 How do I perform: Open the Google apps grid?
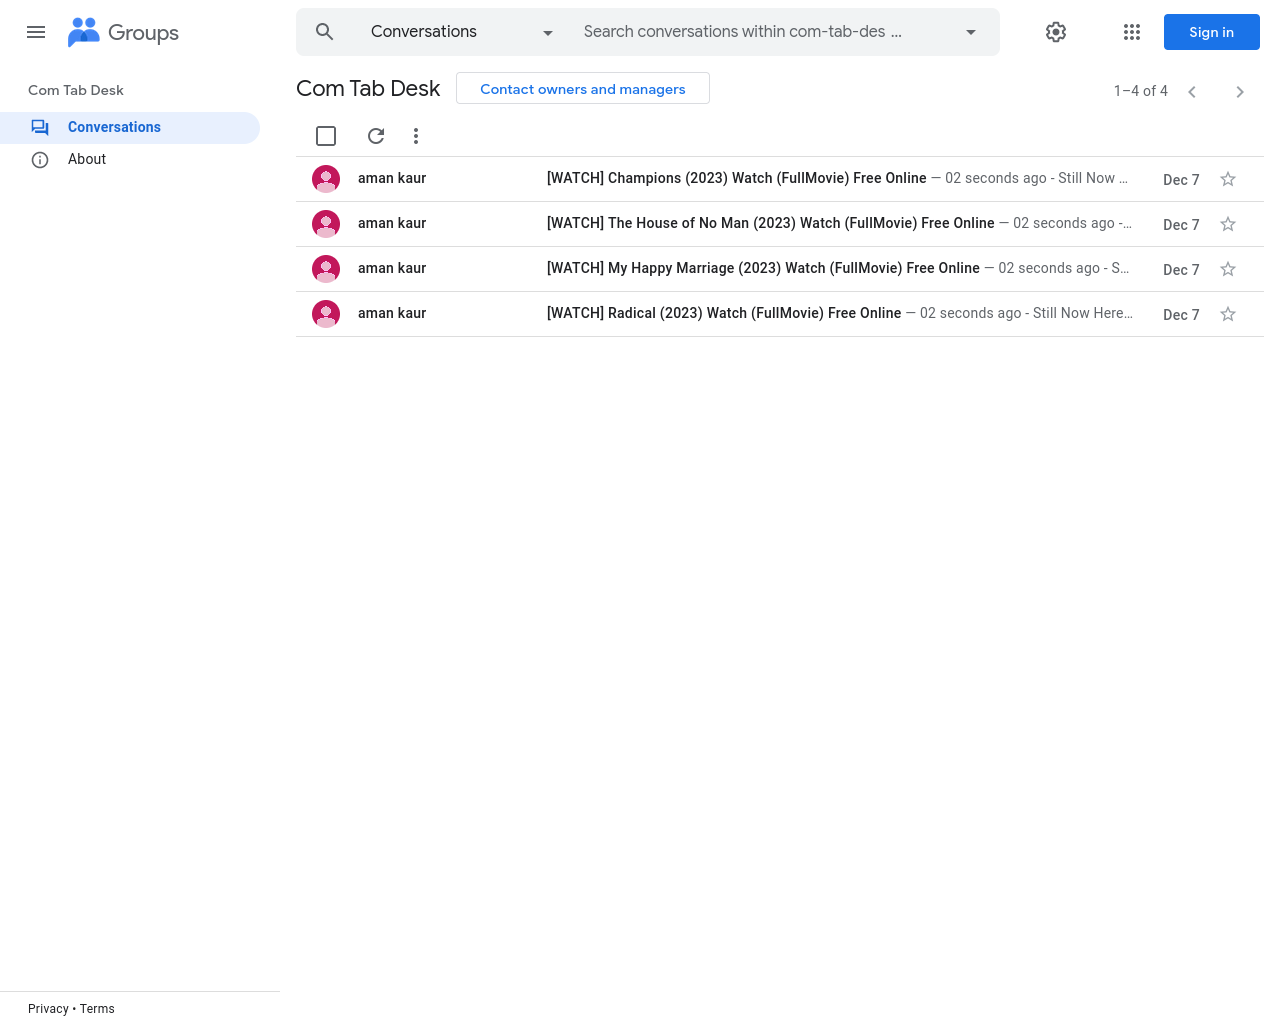[x=1132, y=32]
